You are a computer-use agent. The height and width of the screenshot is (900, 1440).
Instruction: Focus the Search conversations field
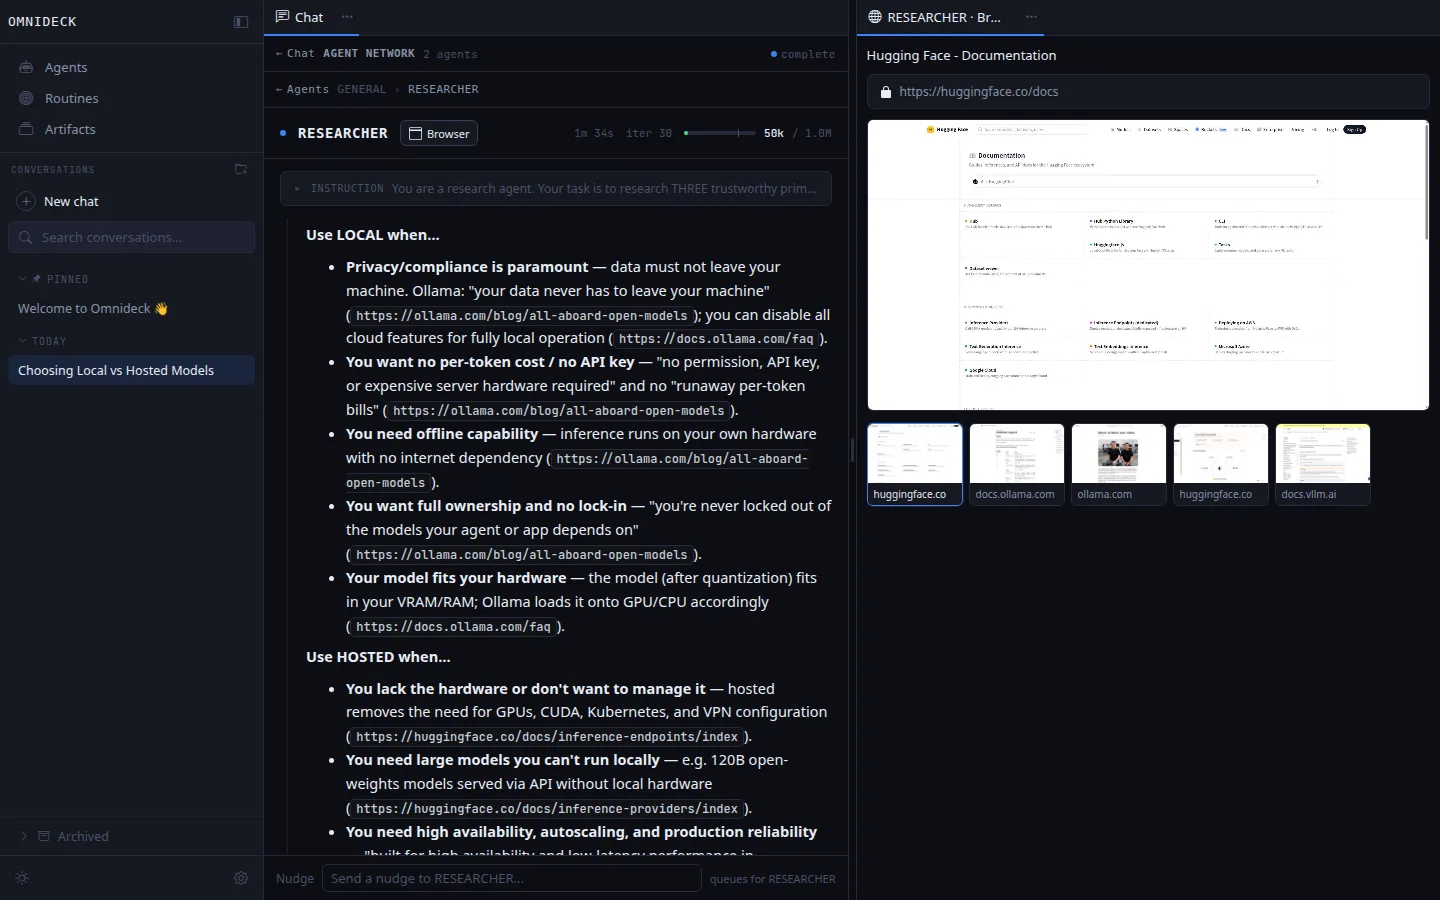[131, 237]
